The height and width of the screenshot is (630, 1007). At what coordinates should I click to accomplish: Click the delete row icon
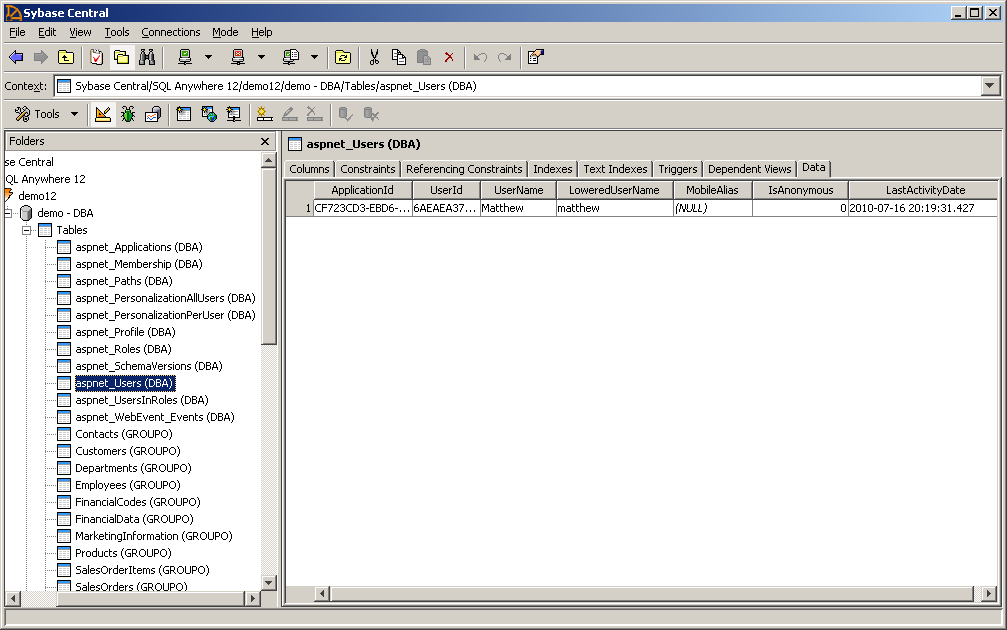(x=314, y=114)
